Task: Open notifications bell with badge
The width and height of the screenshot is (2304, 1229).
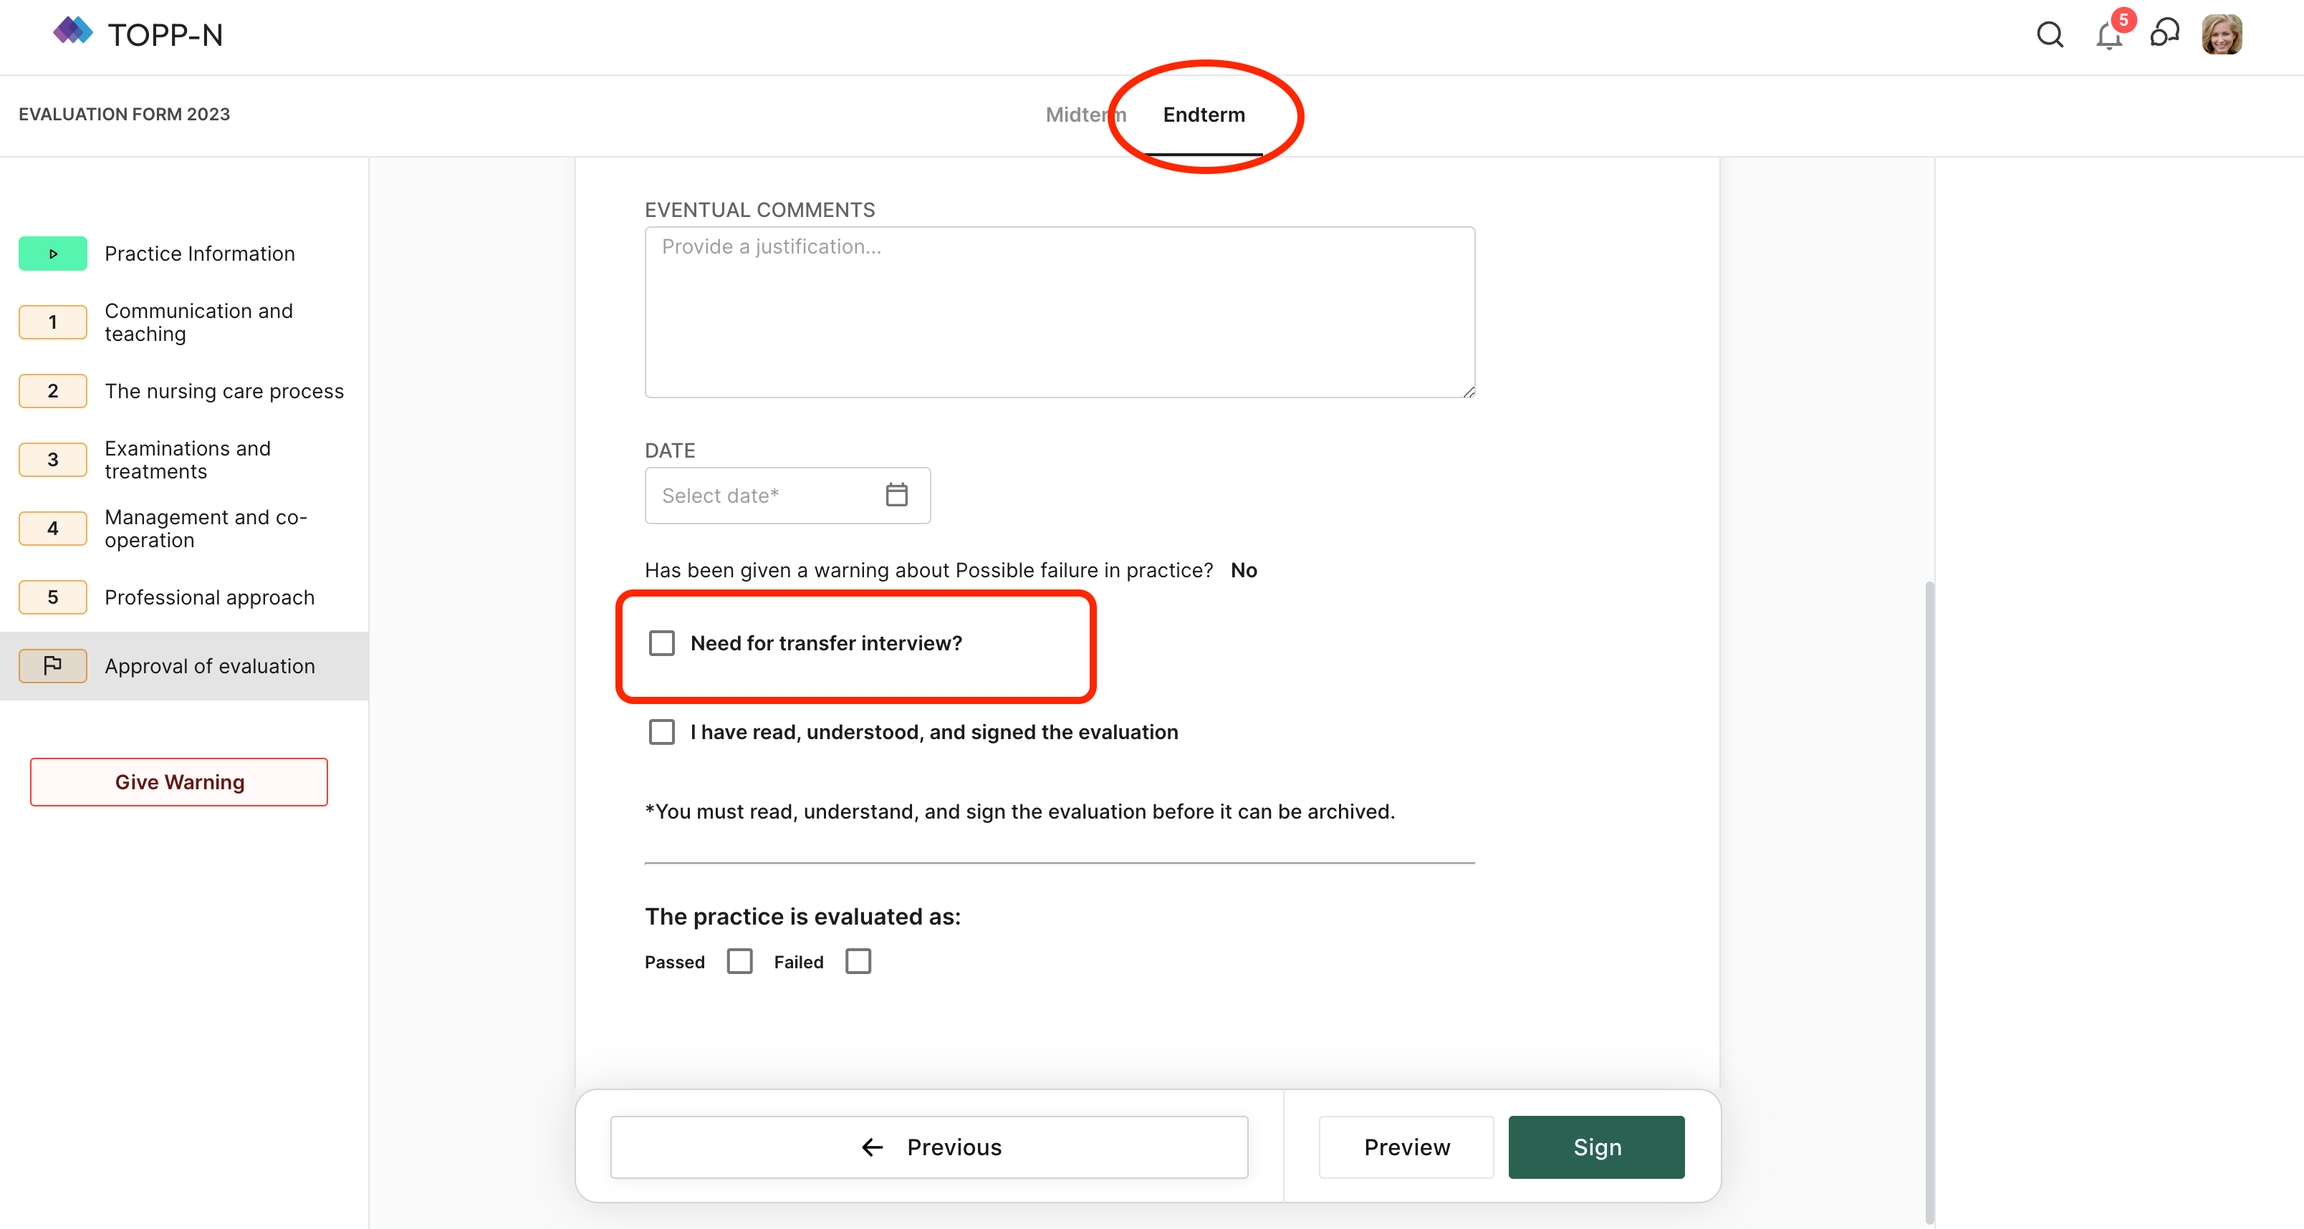Action: pyautogui.click(x=2109, y=36)
